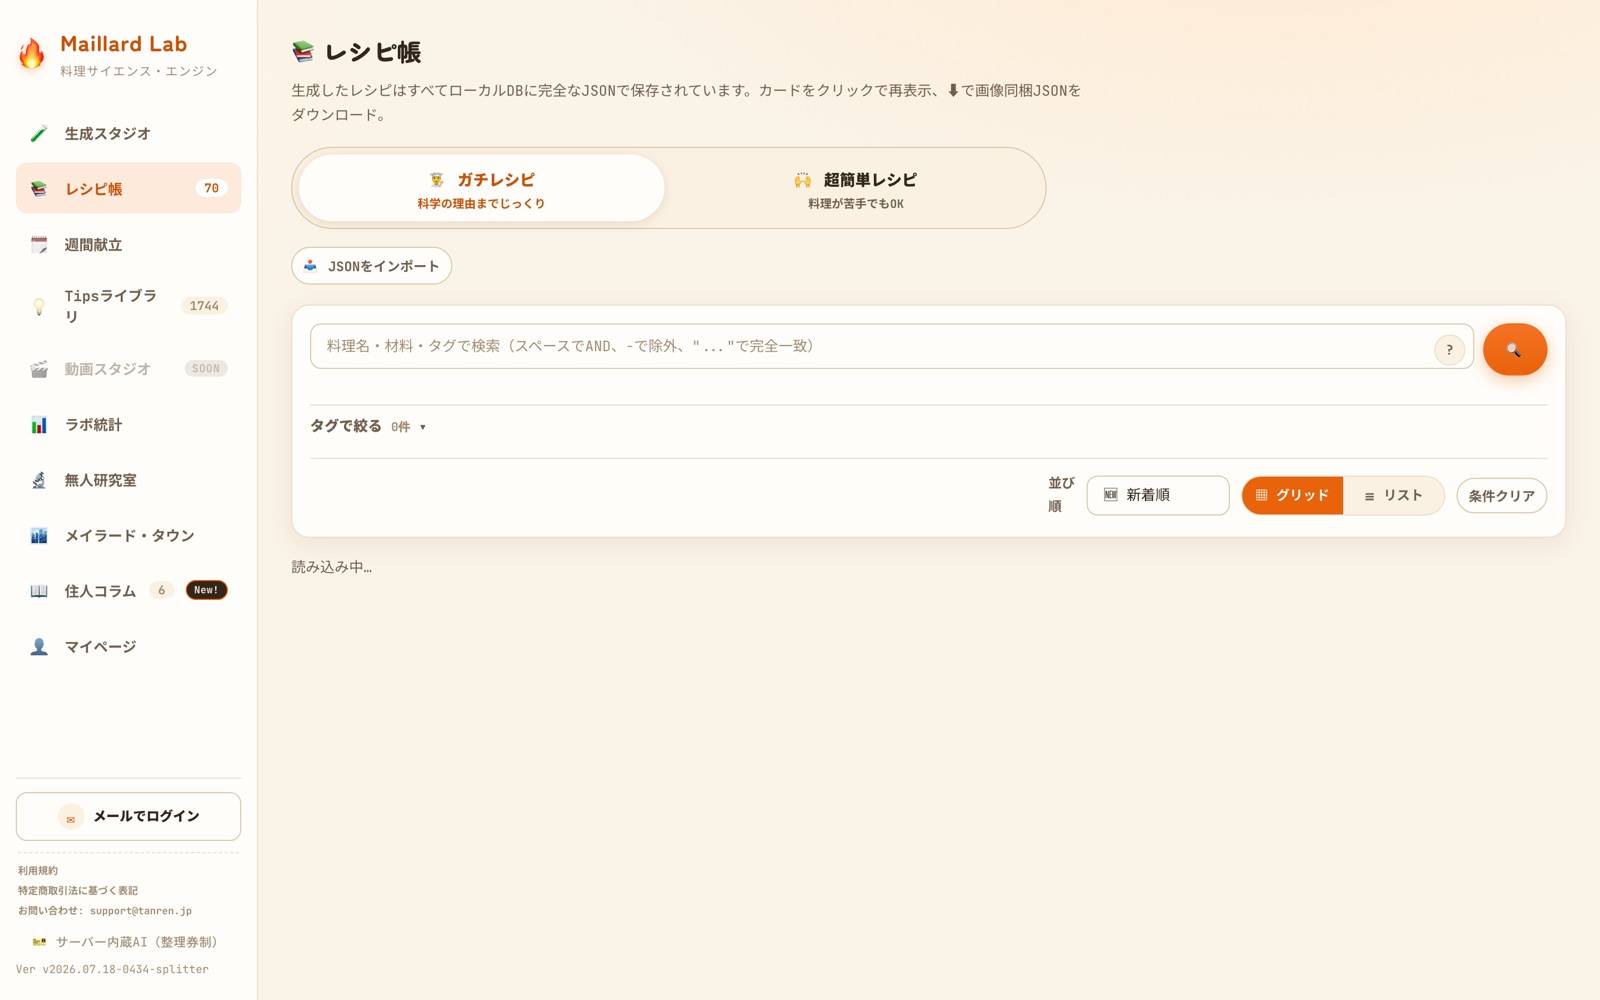This screenshot has height=1000, width=1600.
Task: Click the Tipsライブラリ light bulb icon
Action: 39,307
